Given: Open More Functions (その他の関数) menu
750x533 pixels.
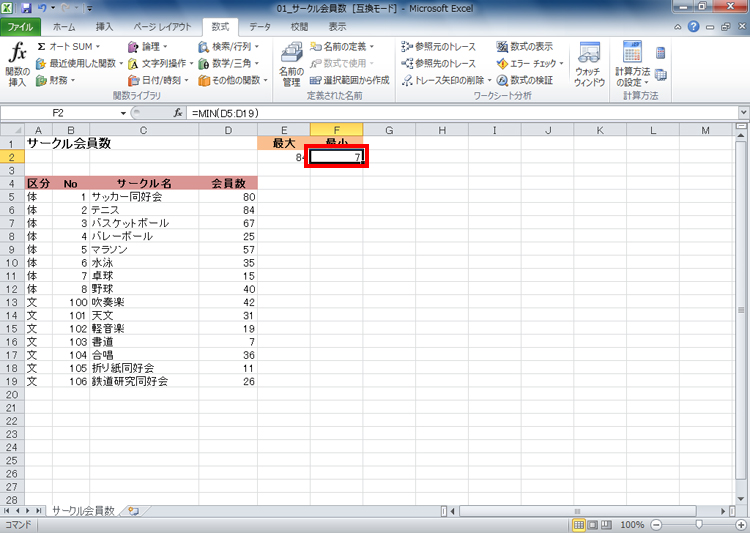Looking at the screenshot, I should point(233,80).
